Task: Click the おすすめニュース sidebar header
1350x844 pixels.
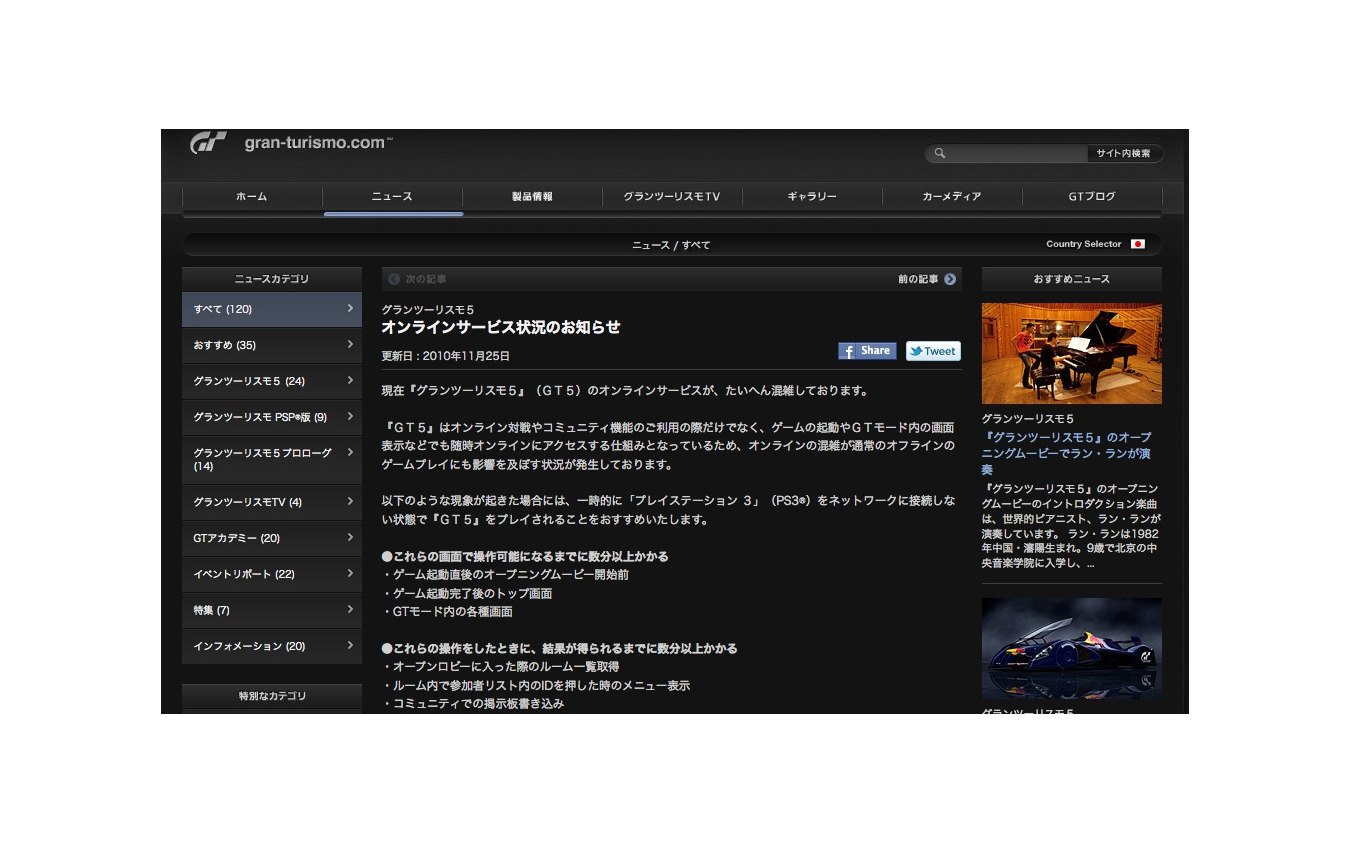Action: (x=1072, y=279)
